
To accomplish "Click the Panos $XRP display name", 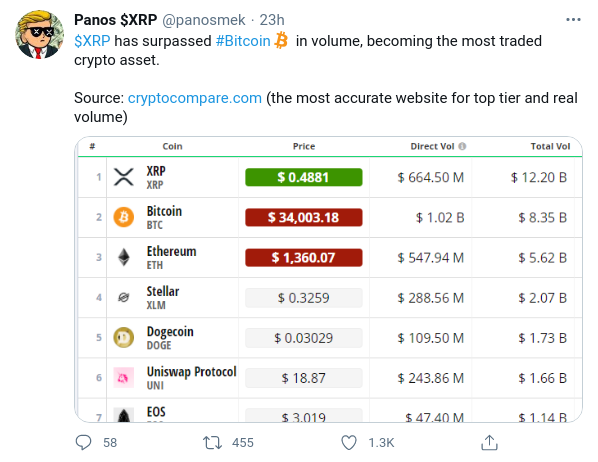I will coord(116,20).
